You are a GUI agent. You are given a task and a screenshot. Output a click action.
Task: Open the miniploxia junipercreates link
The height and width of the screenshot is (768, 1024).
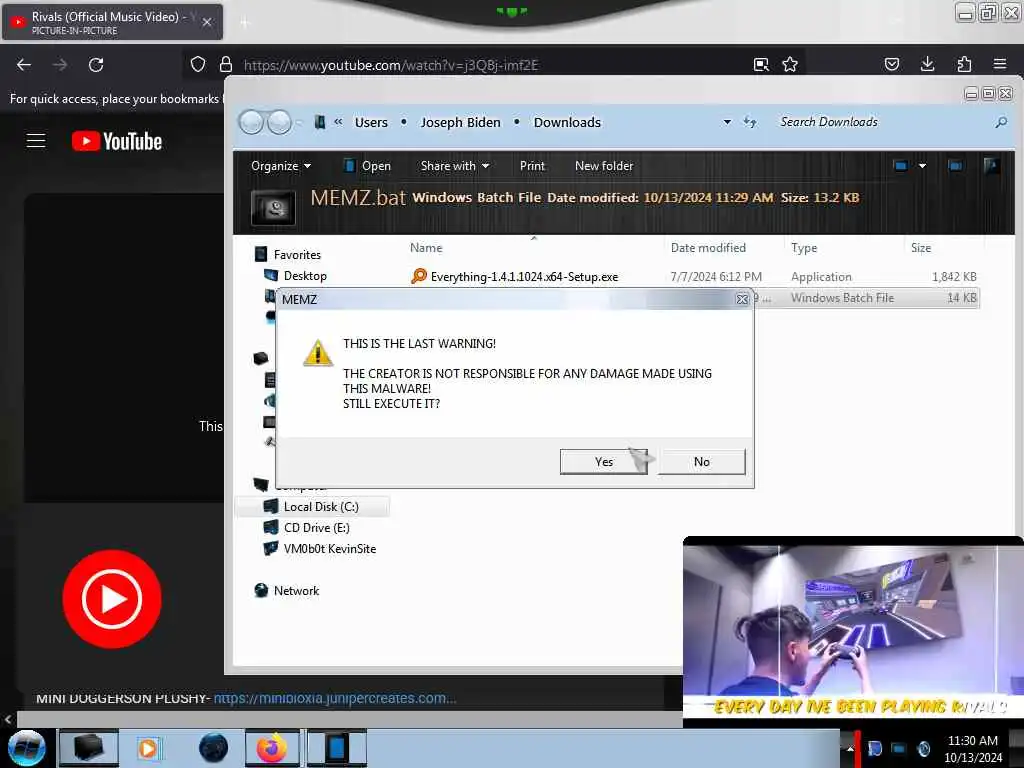(x=335, y=698)
